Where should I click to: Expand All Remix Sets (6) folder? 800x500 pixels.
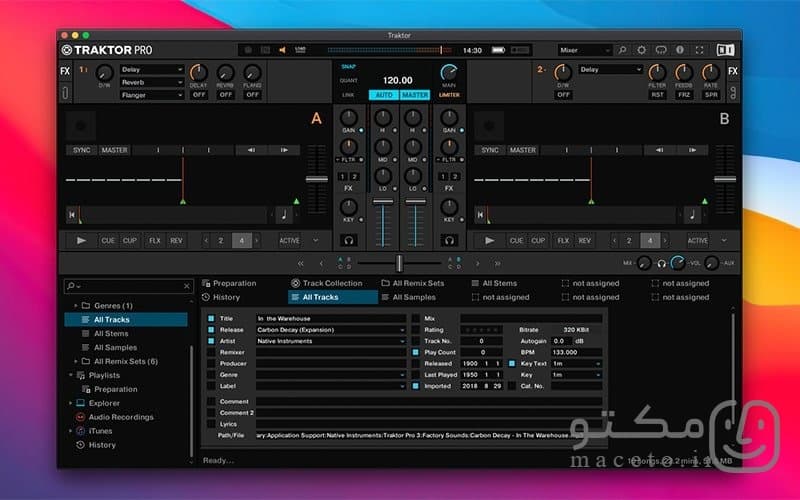(76, 361)
